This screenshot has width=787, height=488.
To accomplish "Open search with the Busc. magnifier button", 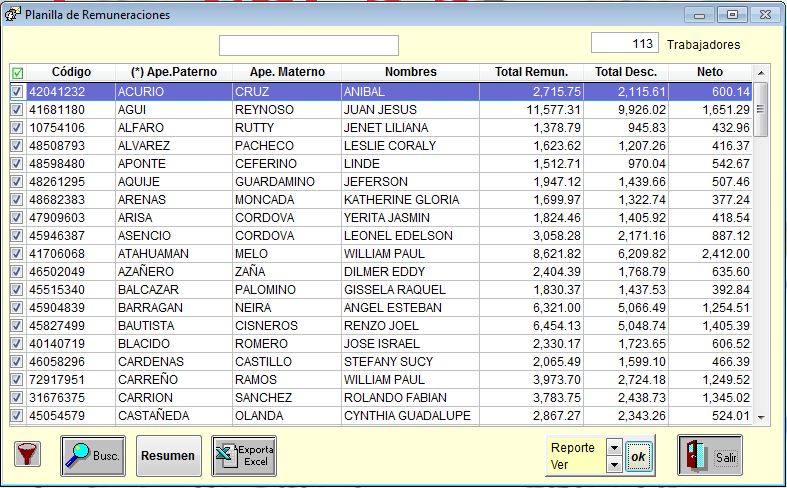I will tap(94, 456).
